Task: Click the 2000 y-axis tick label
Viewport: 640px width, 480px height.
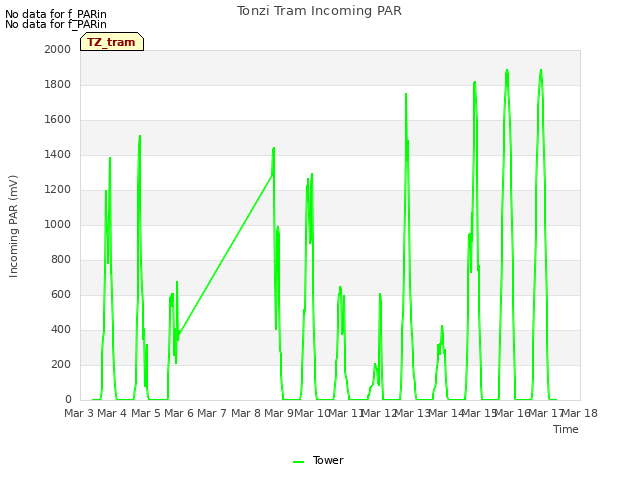Action: point(58,49)
